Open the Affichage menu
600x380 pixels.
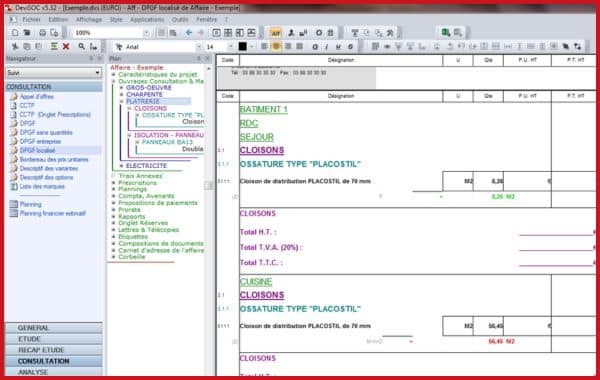pos(89,19)
